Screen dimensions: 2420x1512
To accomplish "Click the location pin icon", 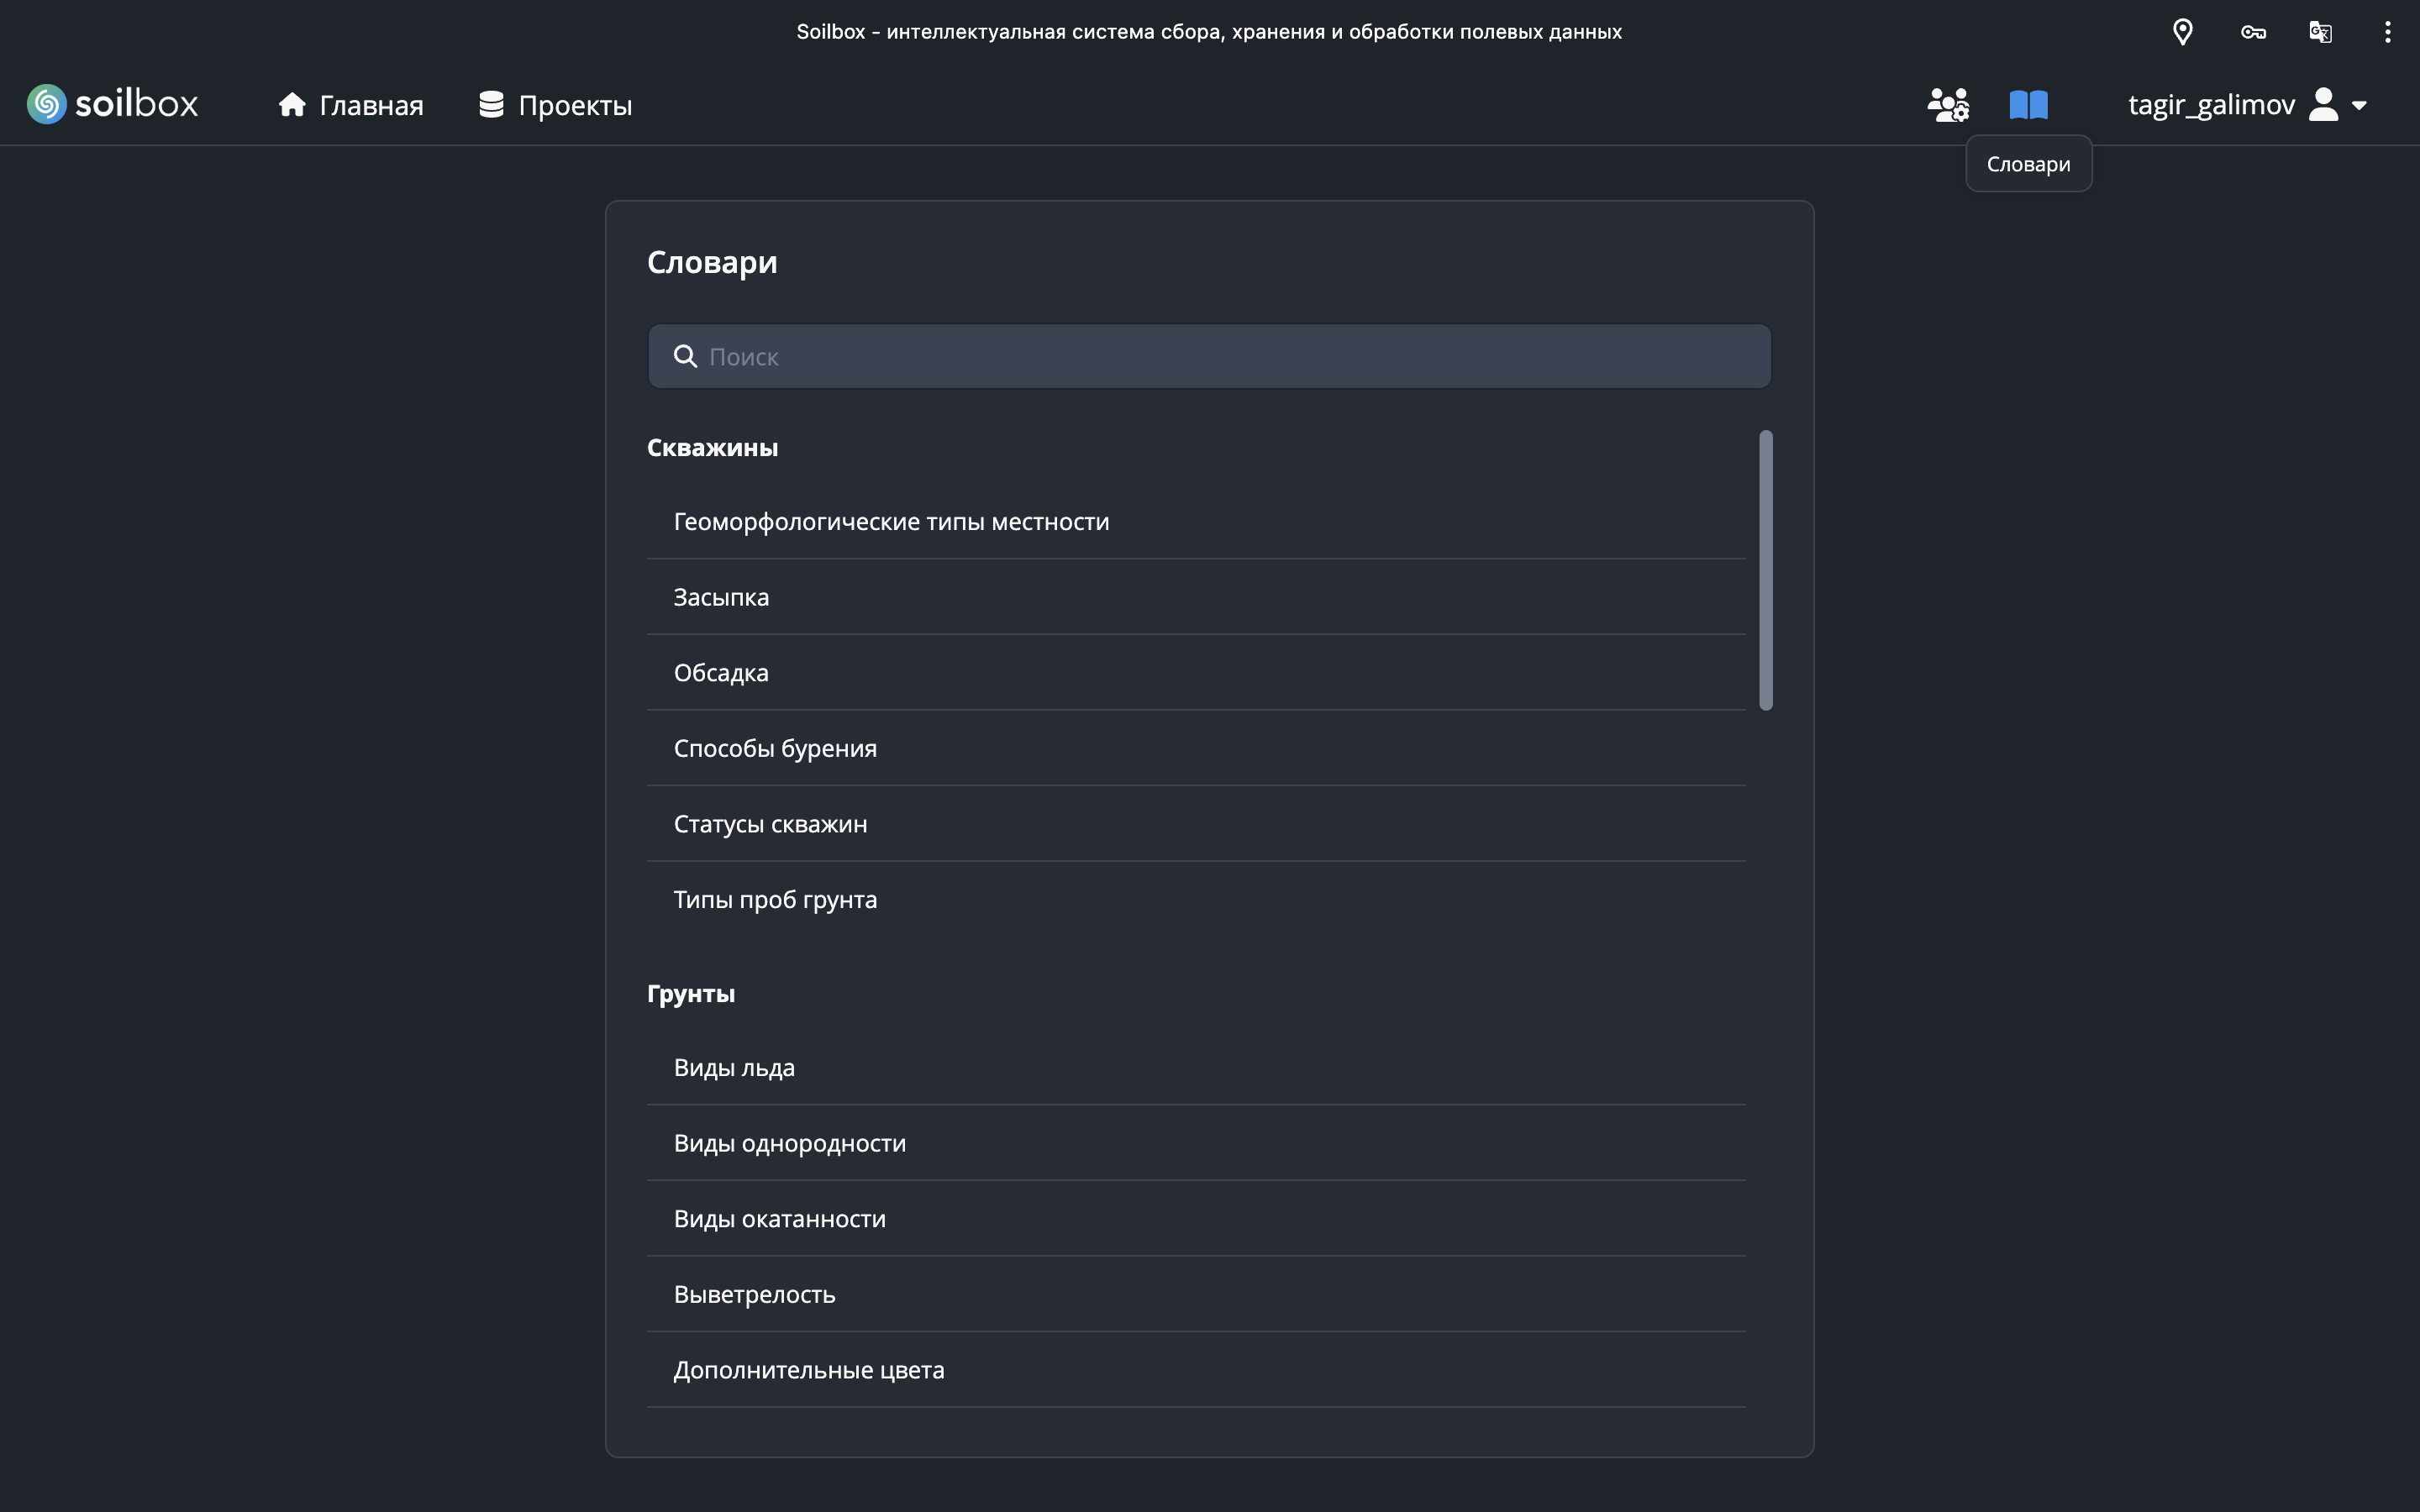I will 2183,32.
